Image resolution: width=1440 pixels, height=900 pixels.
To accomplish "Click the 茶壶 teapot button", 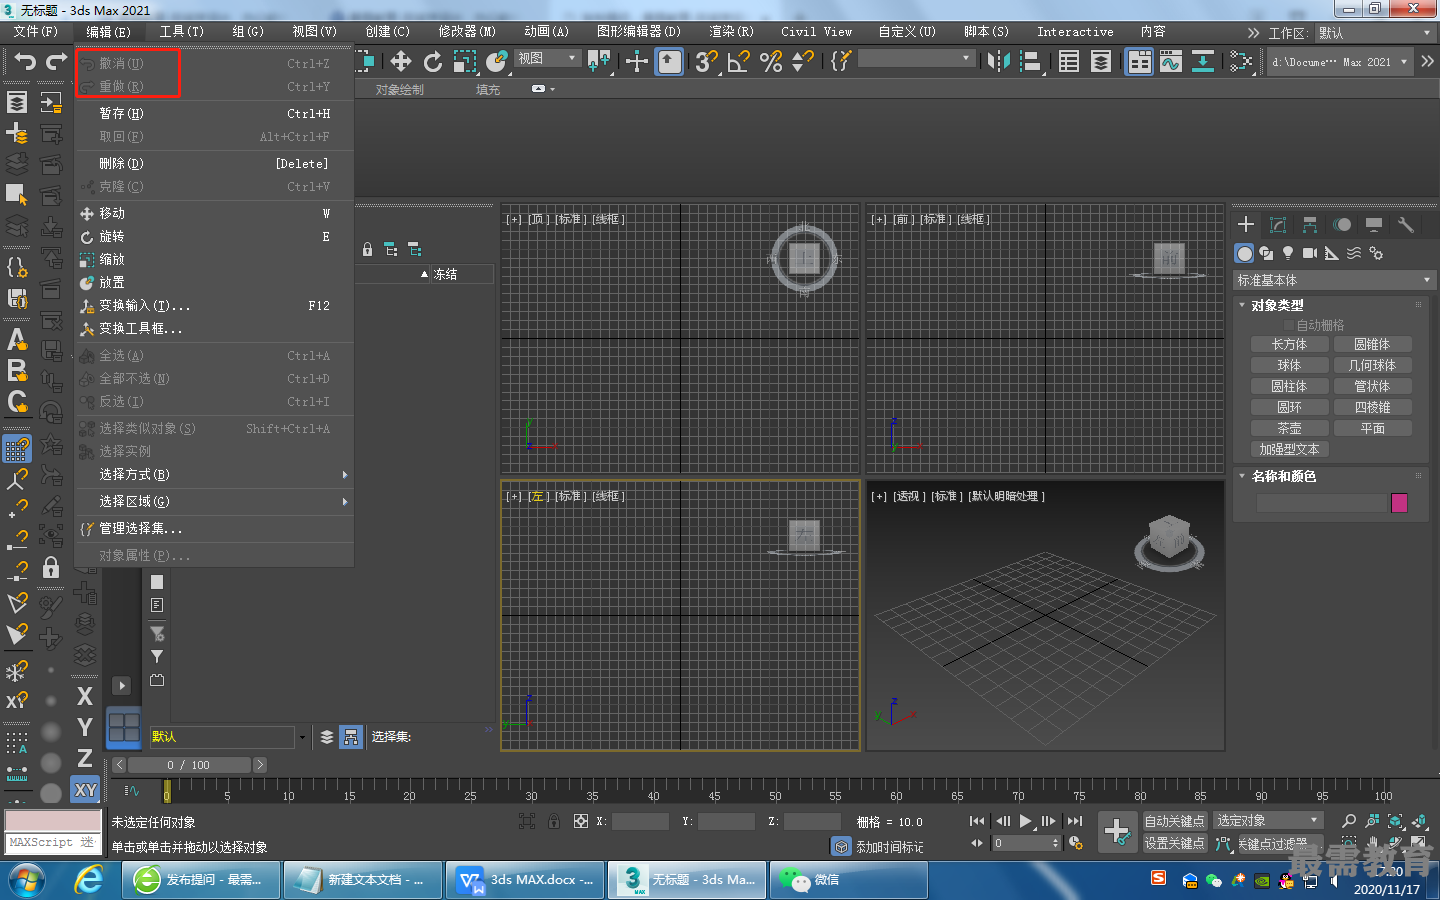I will click(x=1289, y=428).
